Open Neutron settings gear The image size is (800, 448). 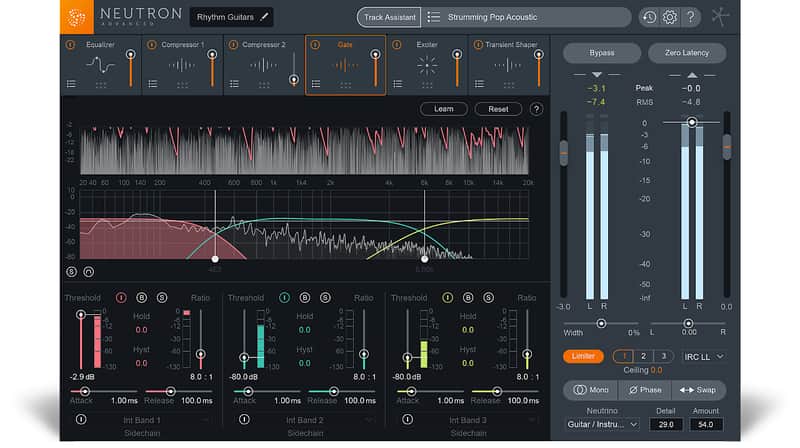coord(670,17)
